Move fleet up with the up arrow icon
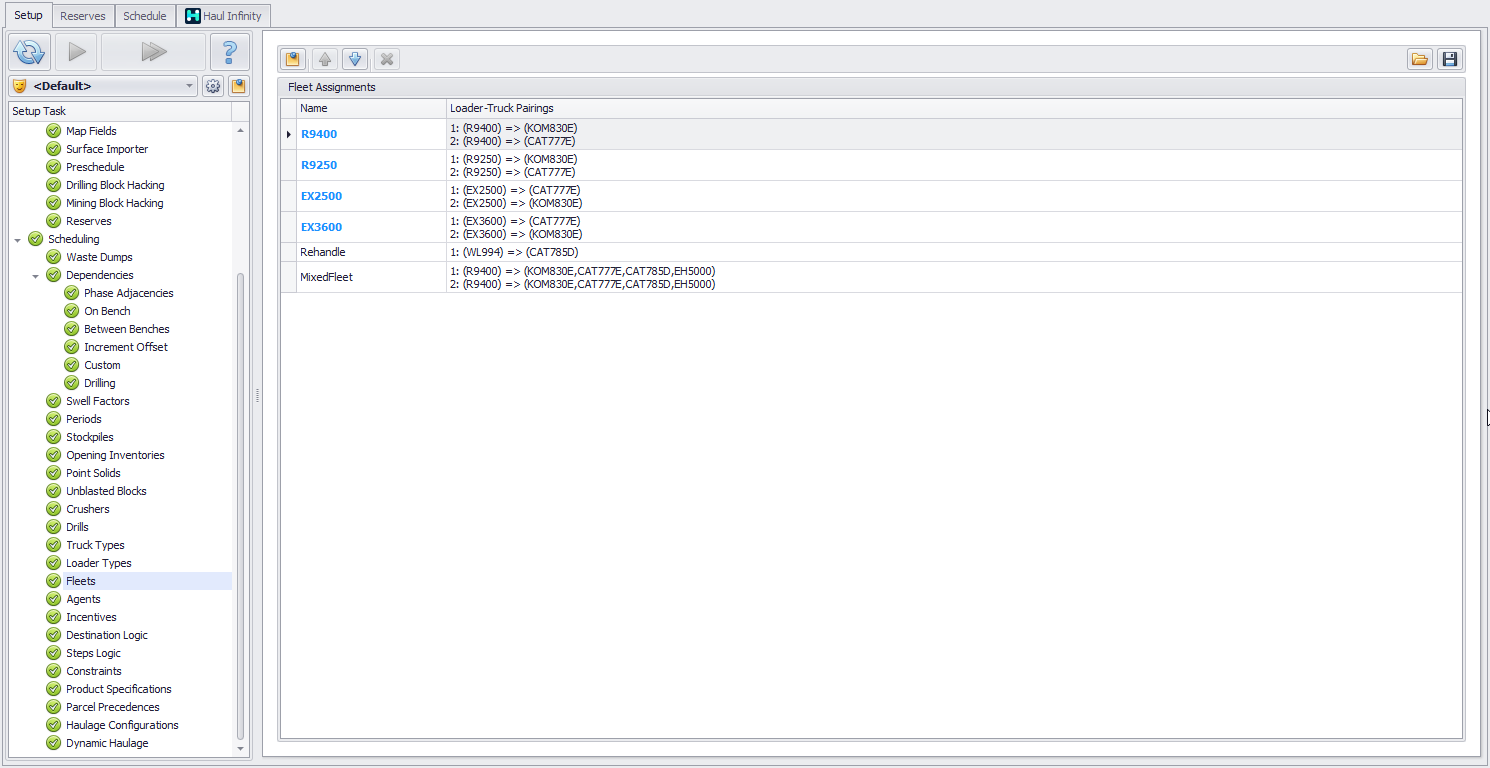 tap(324, 59)
